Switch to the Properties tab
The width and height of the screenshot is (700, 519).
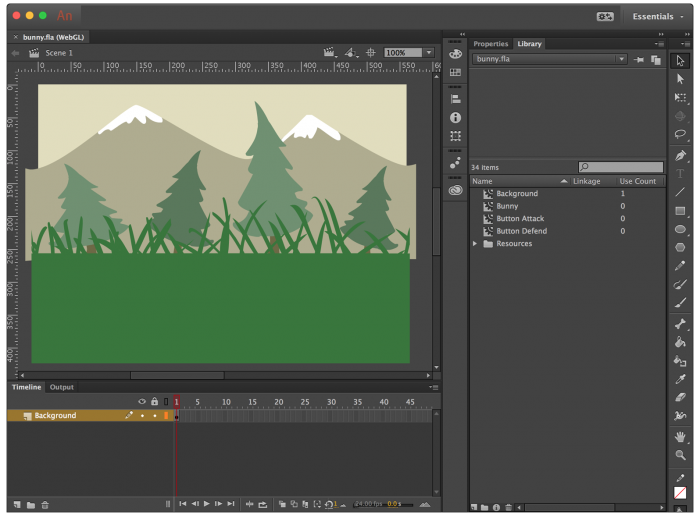(x=490, y=44)
